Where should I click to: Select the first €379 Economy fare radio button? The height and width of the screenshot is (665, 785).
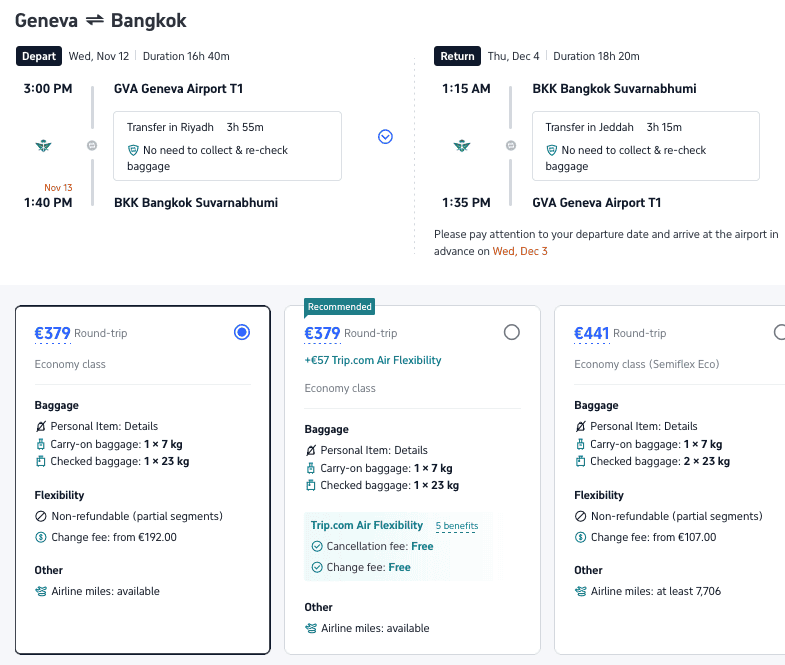coord(241,333)
